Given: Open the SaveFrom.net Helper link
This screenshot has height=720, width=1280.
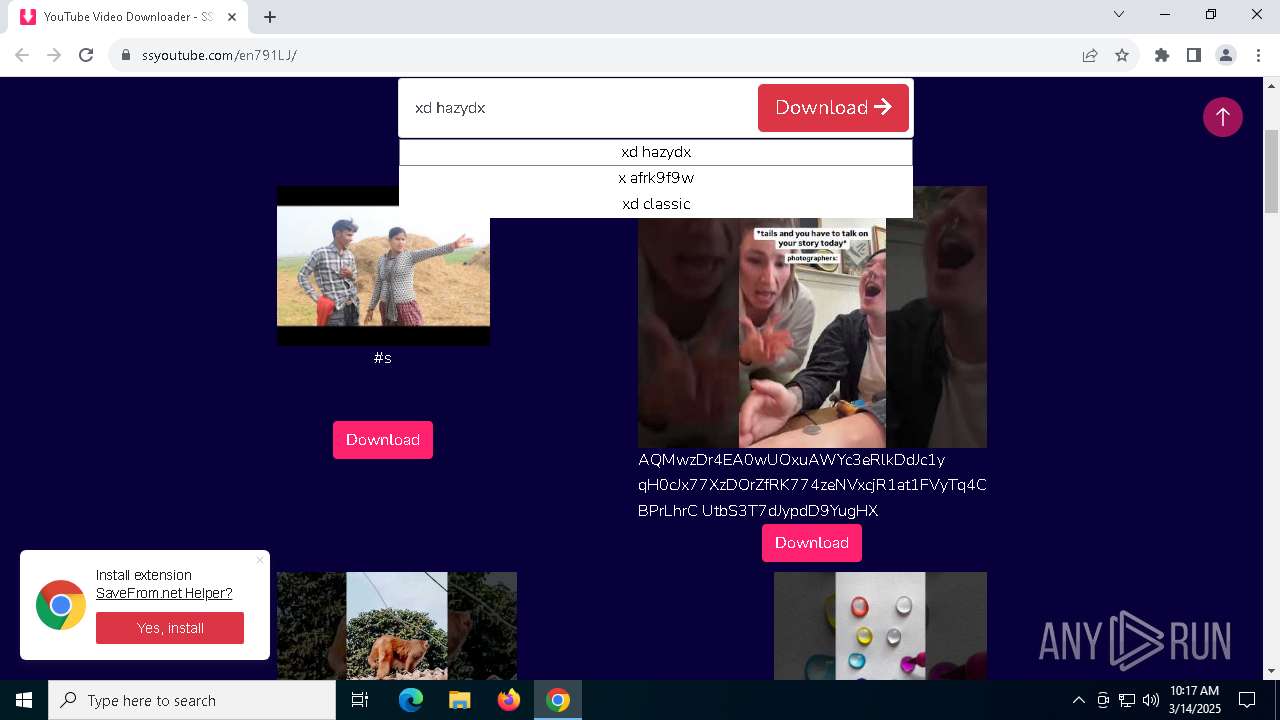Looking at the screenshot, I should point(164,593).
